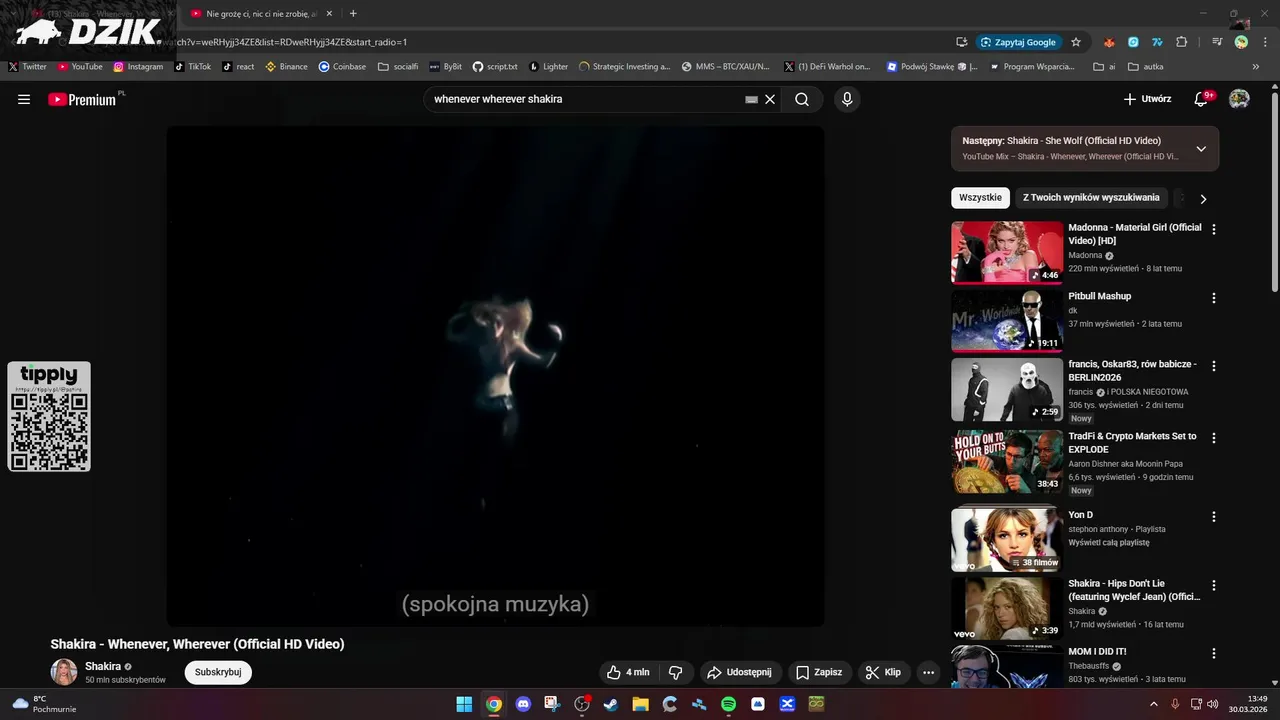Open socialfi bookmarks folder

coord(398,67)
